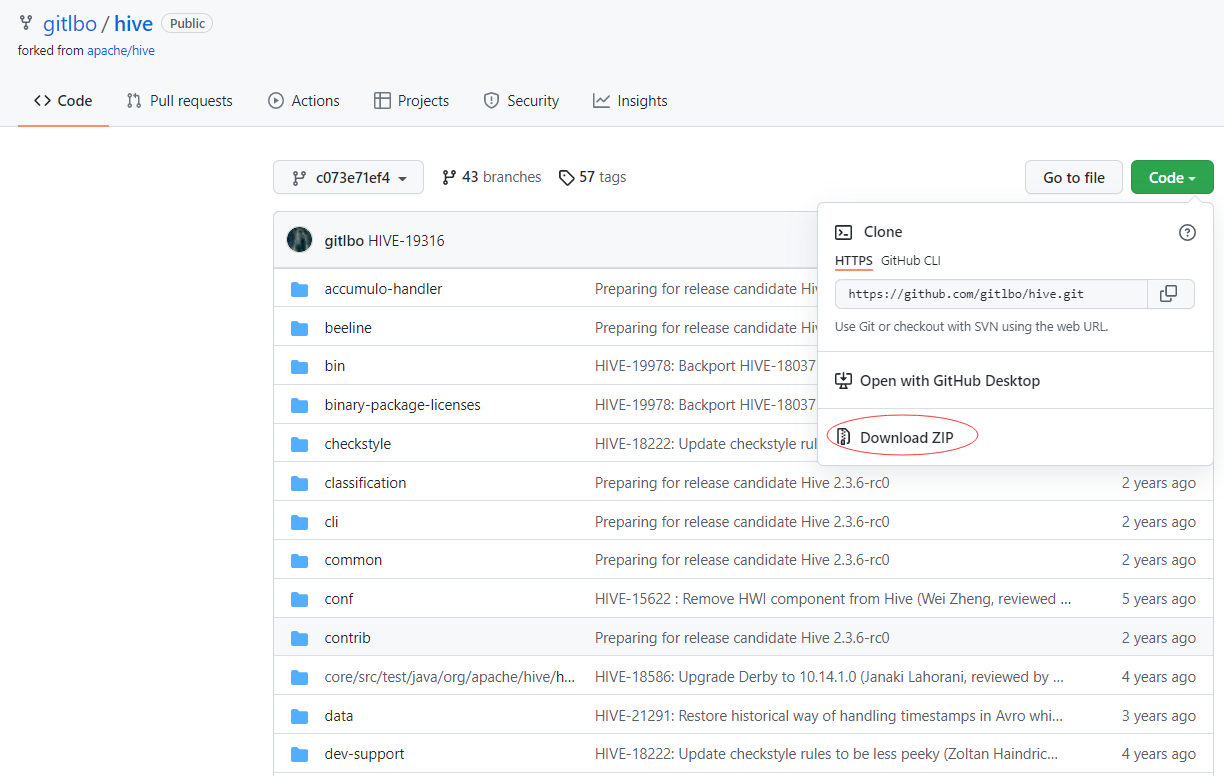
Task: Open the classification folder
Action: coord(365,483)
